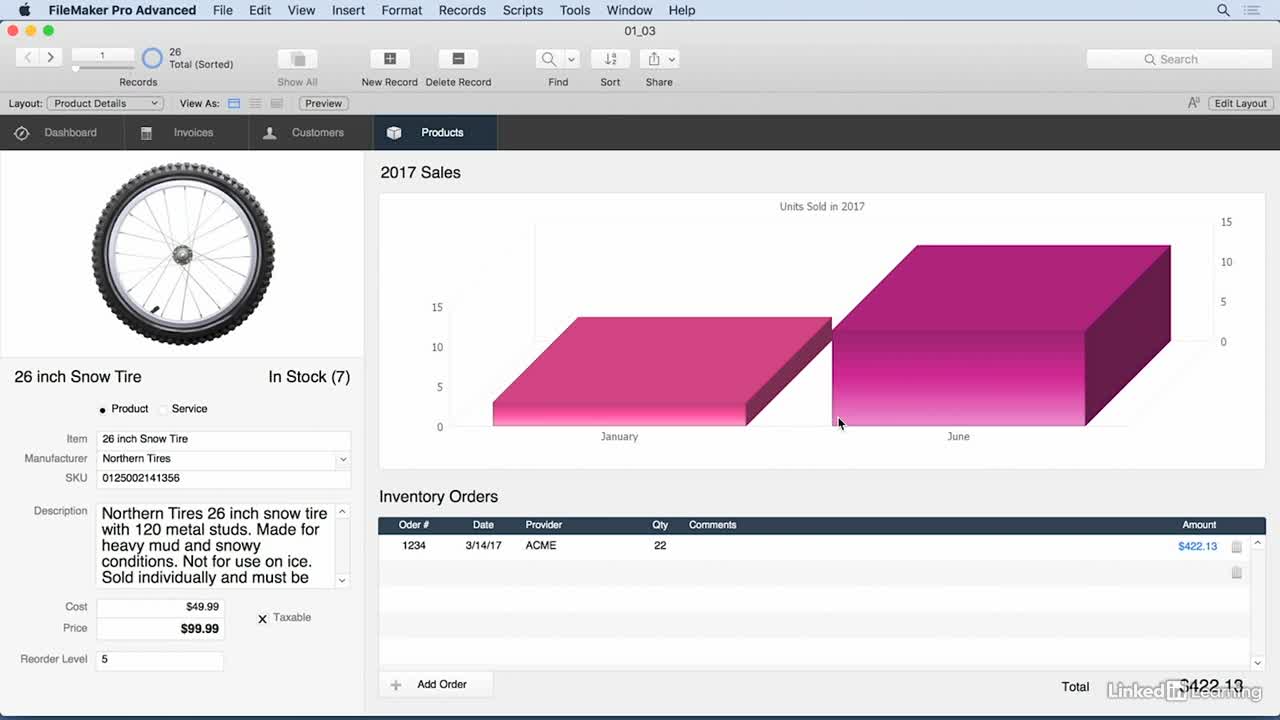Click the SKU field
Image resolution: width=1280 pixels, height=720 pixels.
click(x=223, y=479)
